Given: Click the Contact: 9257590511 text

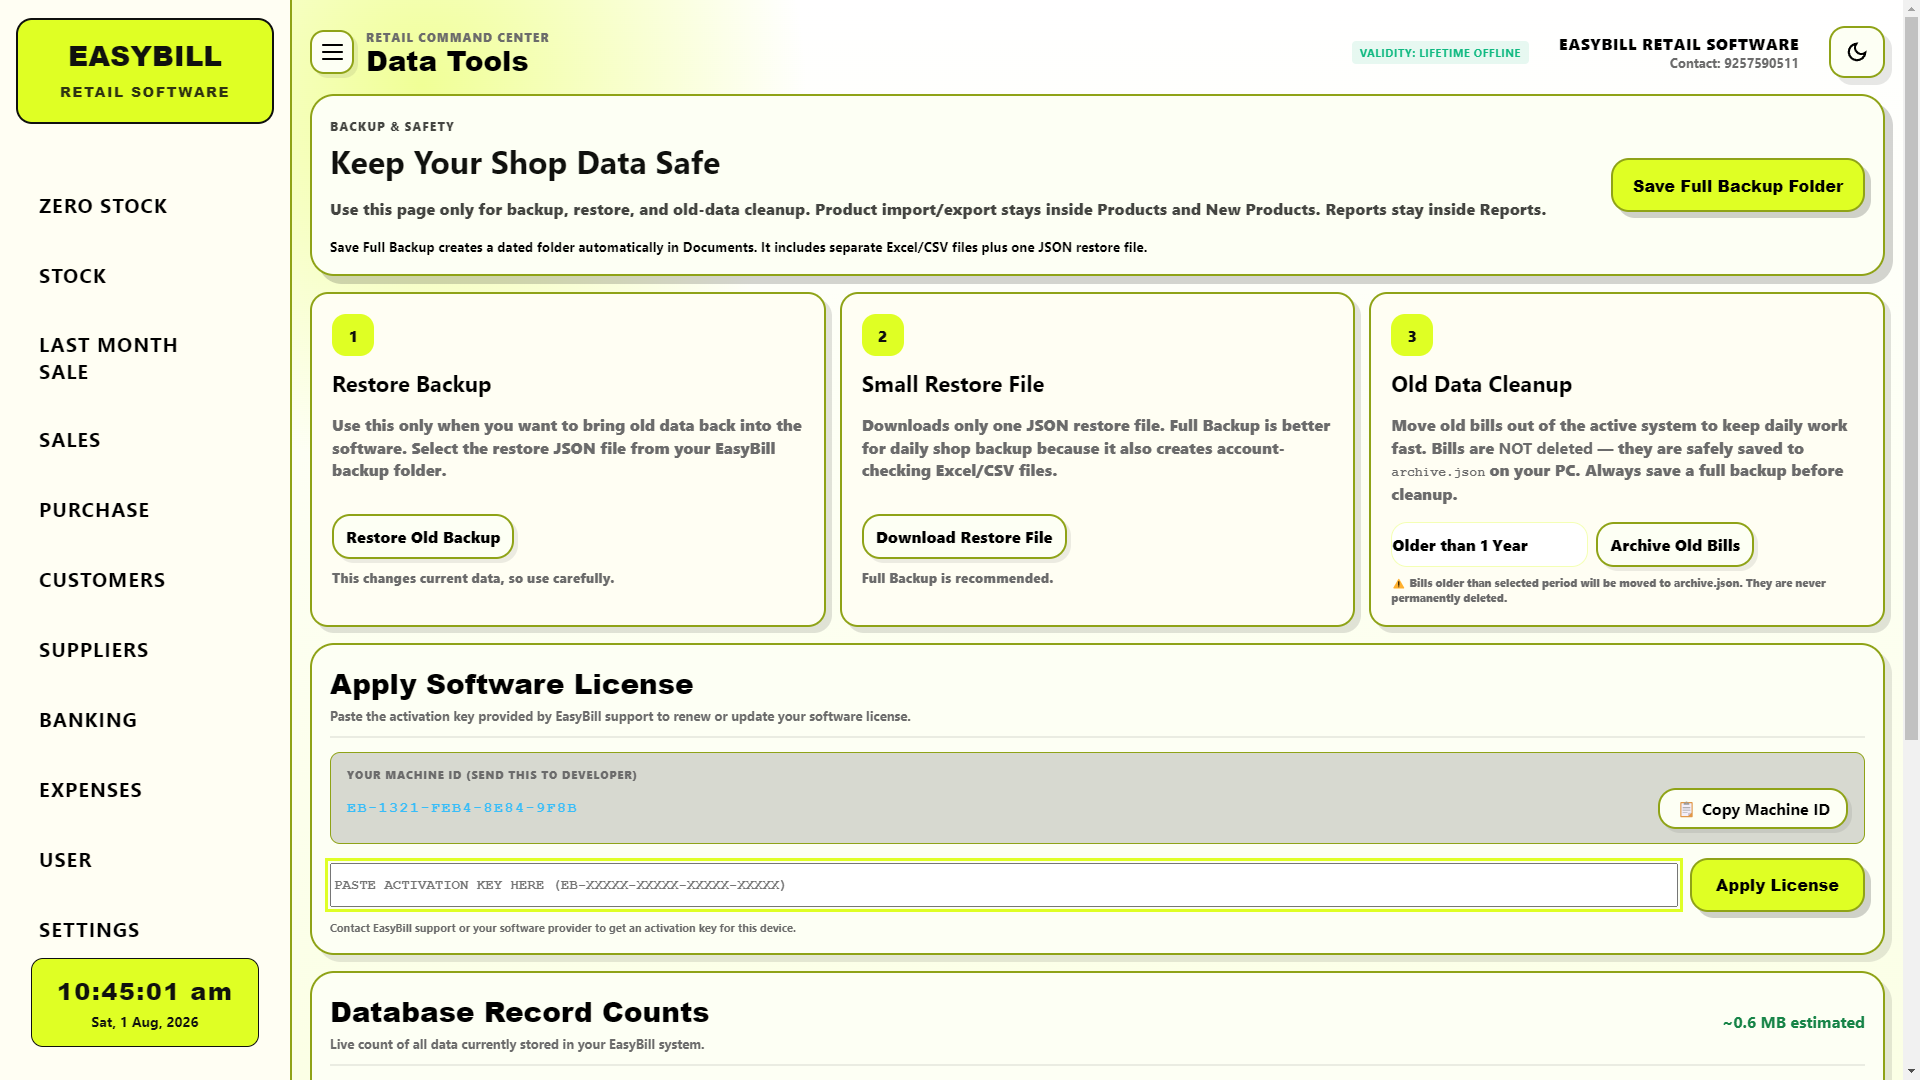Looking at the screenshot, I should [x=1733, y=63].
